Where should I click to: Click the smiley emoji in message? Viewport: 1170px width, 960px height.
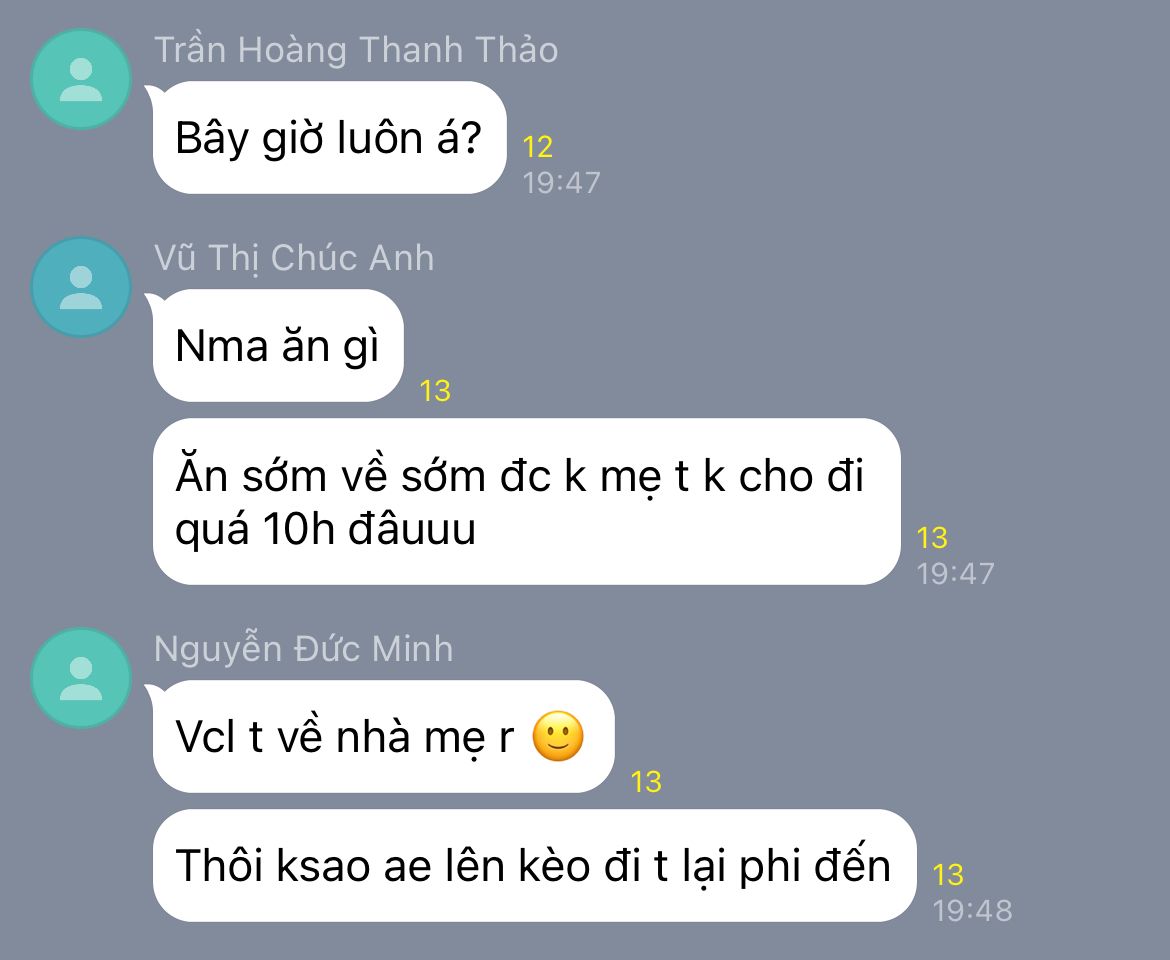[557, 736]
